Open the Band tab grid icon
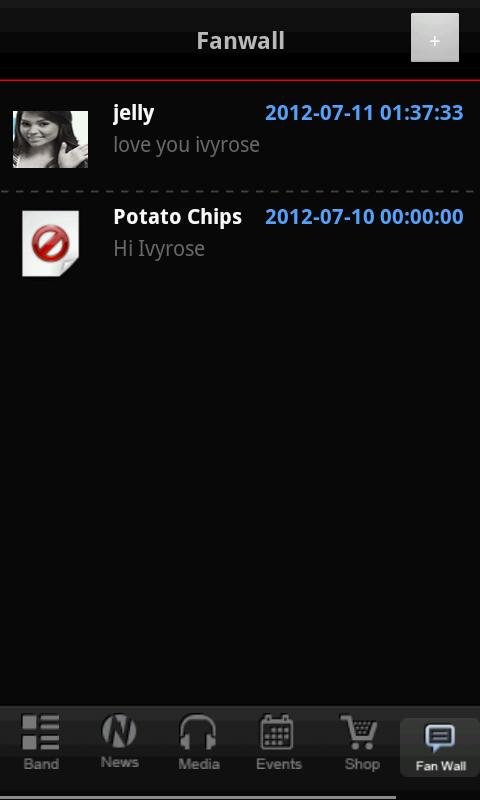Image resolution: width=480 pixels, height=800 pixels. [41, 732]
